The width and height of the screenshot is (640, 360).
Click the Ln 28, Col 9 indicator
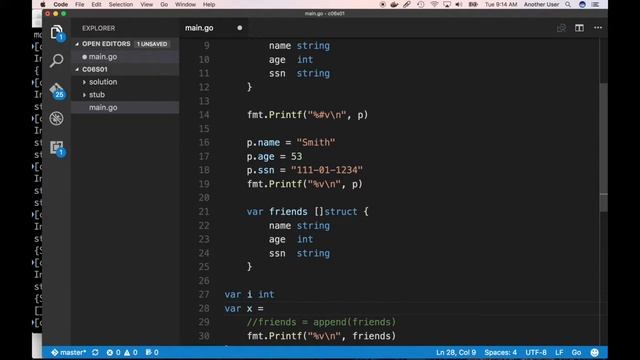456,352
